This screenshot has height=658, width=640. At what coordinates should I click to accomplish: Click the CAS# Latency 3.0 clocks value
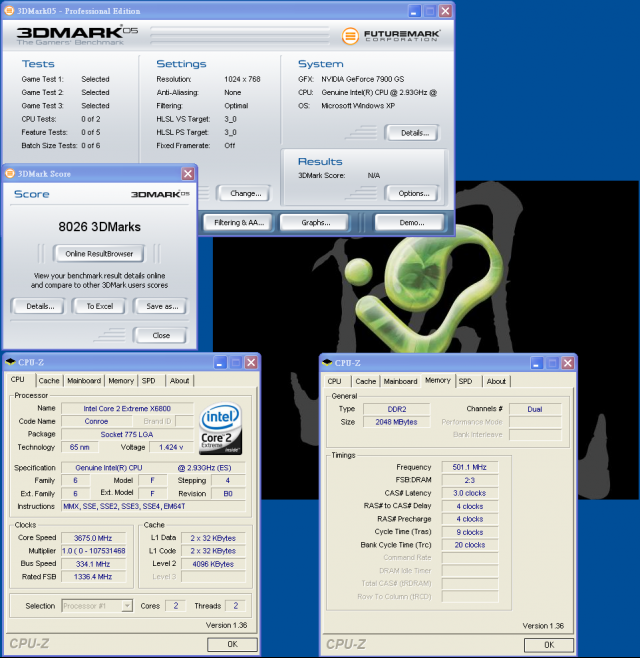[470, 493]
